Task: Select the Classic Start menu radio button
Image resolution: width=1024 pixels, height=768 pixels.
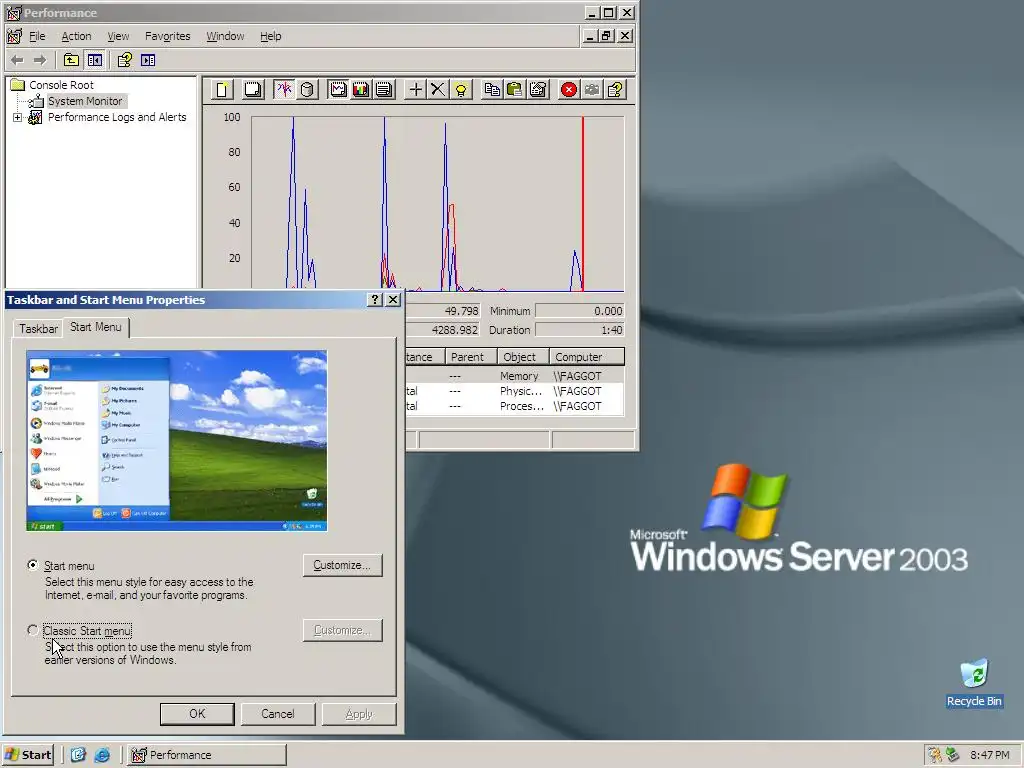Action: click(x=33, y=630)
